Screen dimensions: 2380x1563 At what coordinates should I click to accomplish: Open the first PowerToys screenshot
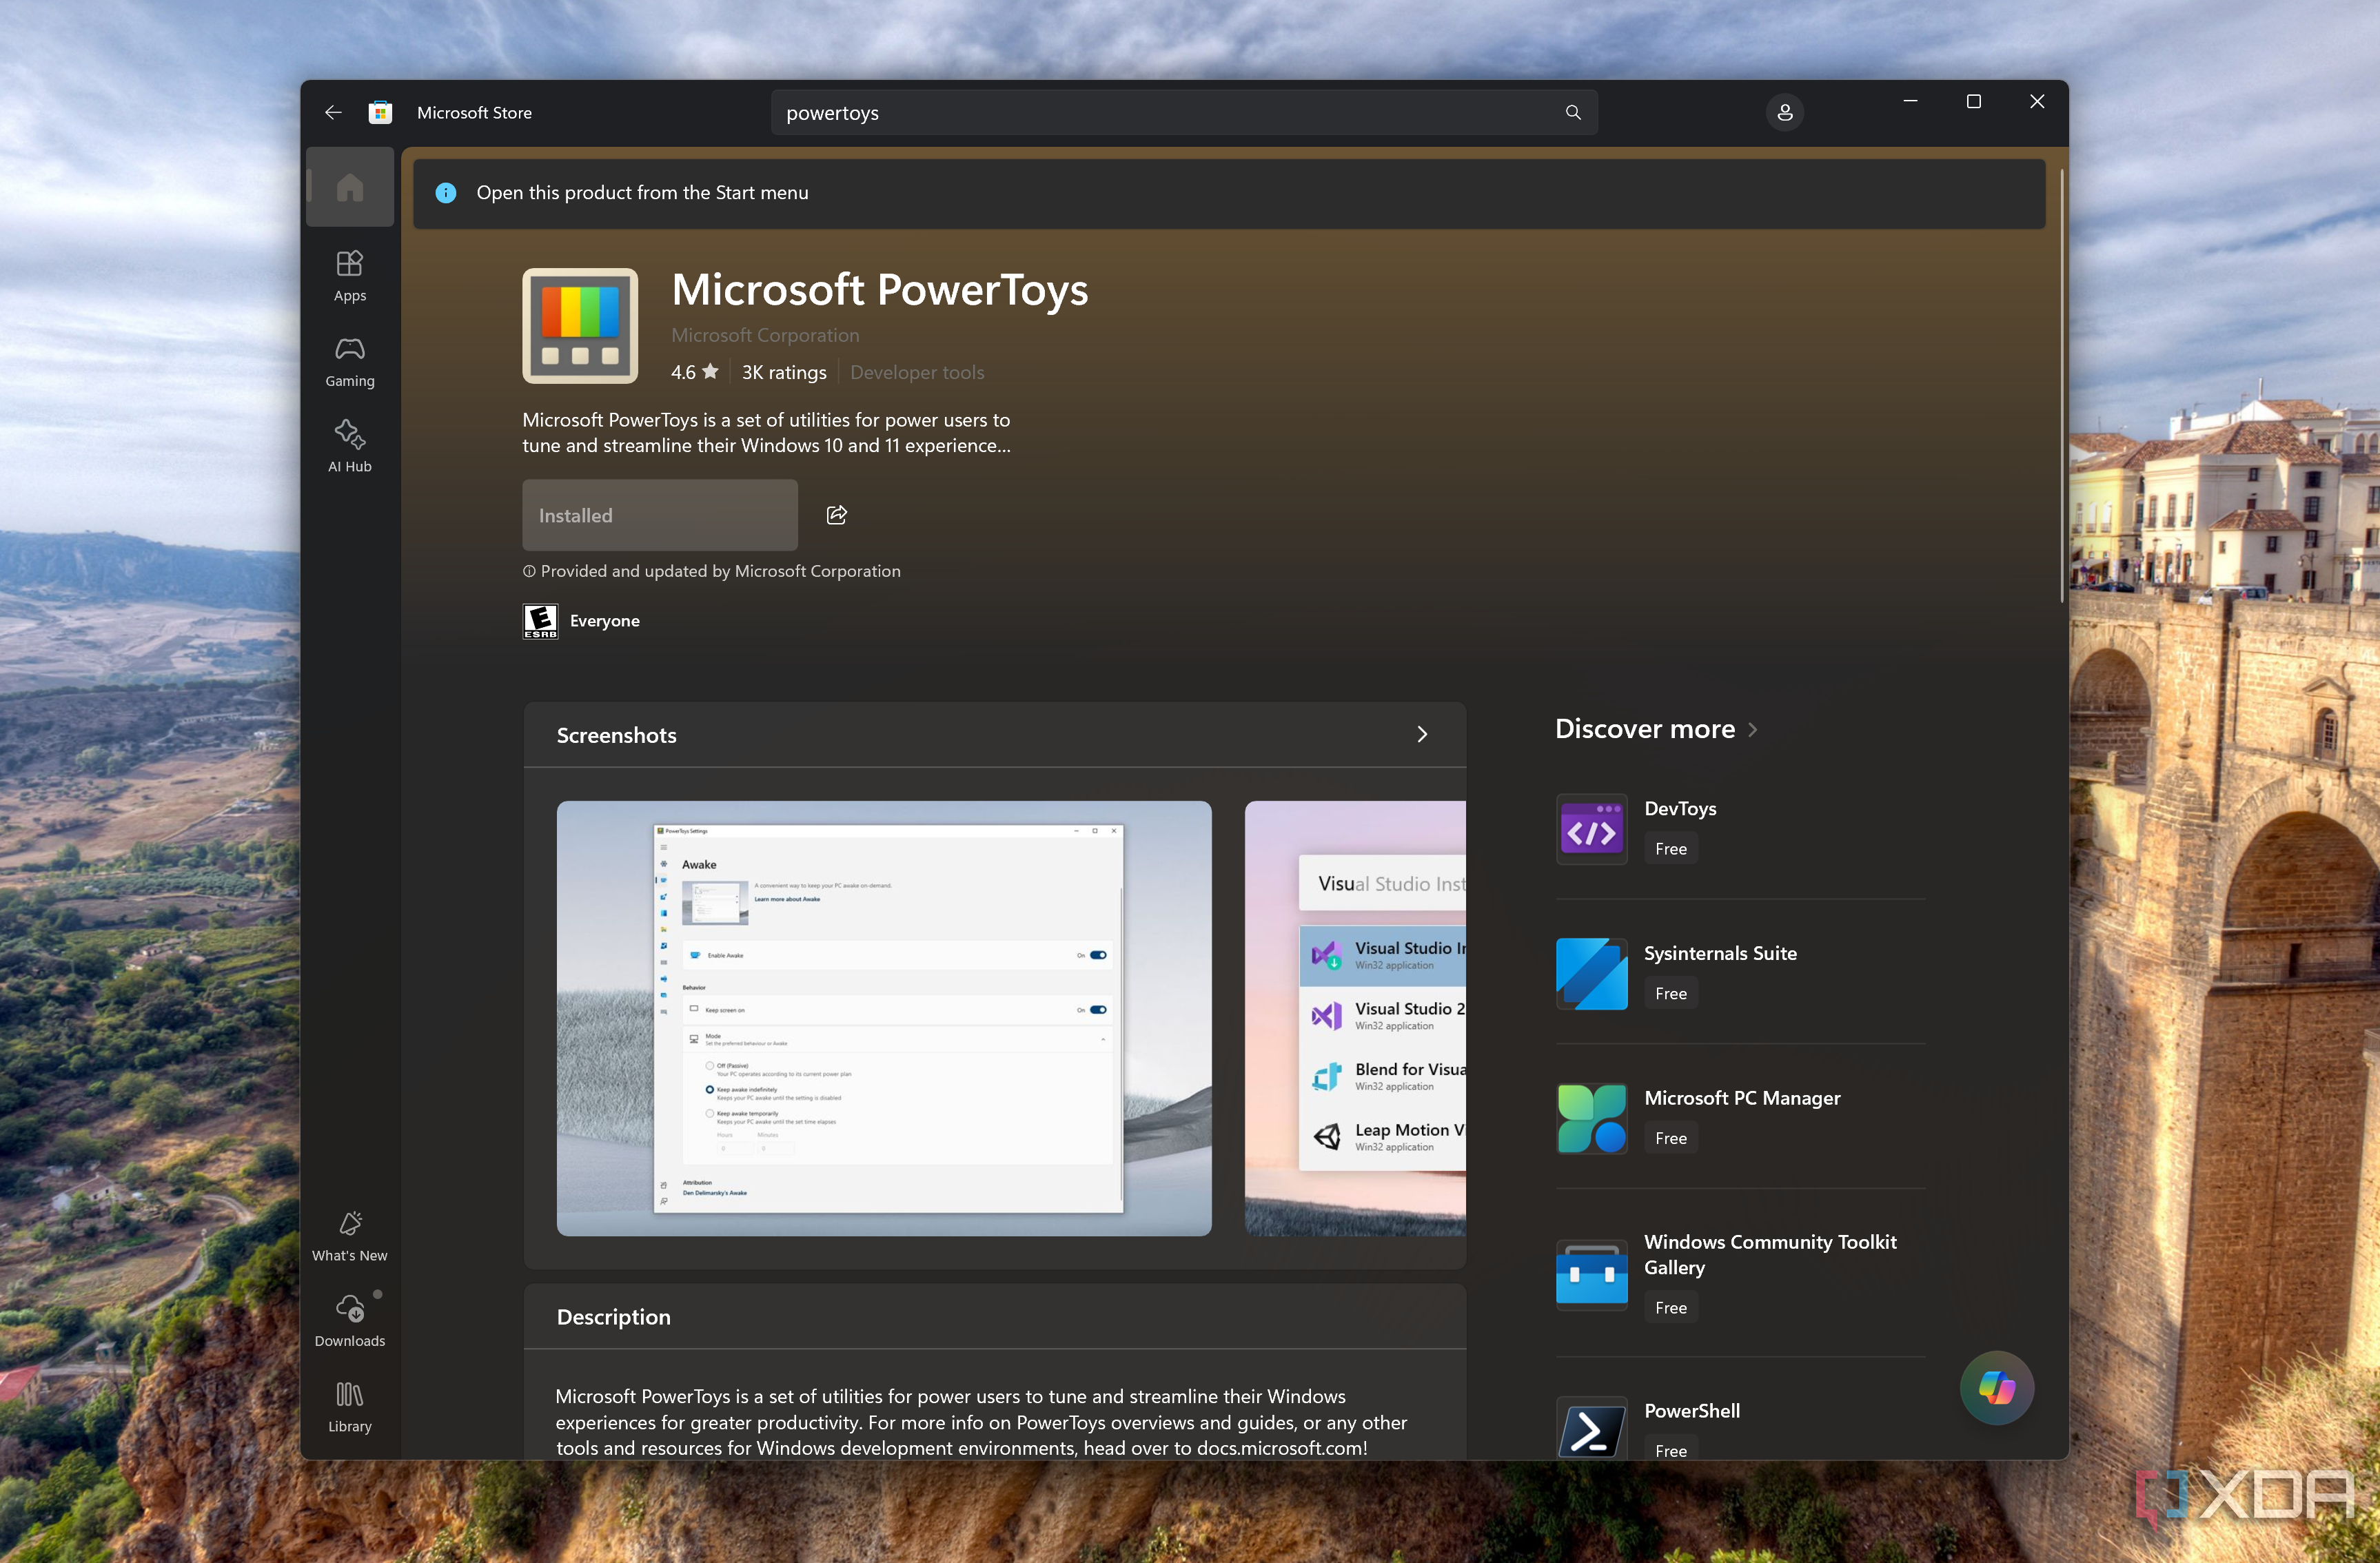click(883, 1019)
